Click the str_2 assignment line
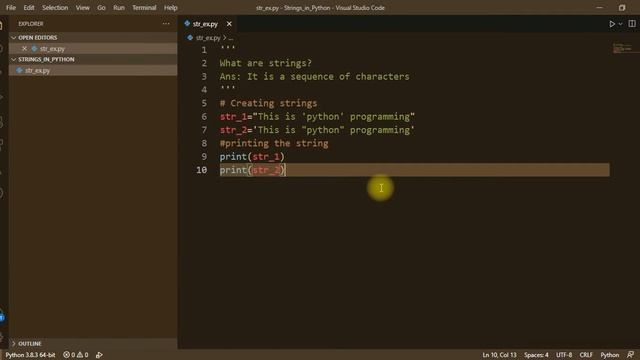Screen dimensions: 640x360 click(317, 130)
